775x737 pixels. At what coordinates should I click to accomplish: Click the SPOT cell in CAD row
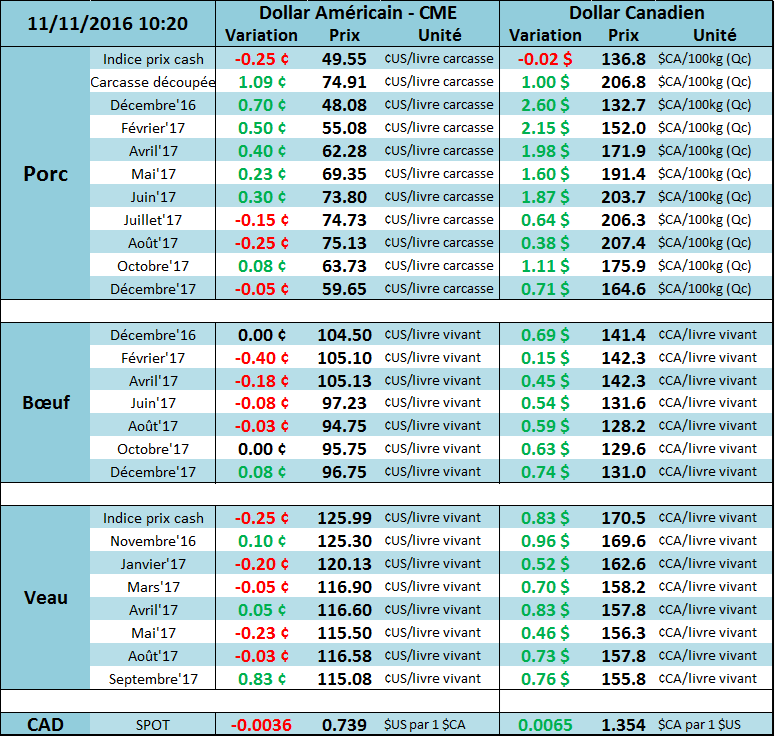(x=153, y=724)
